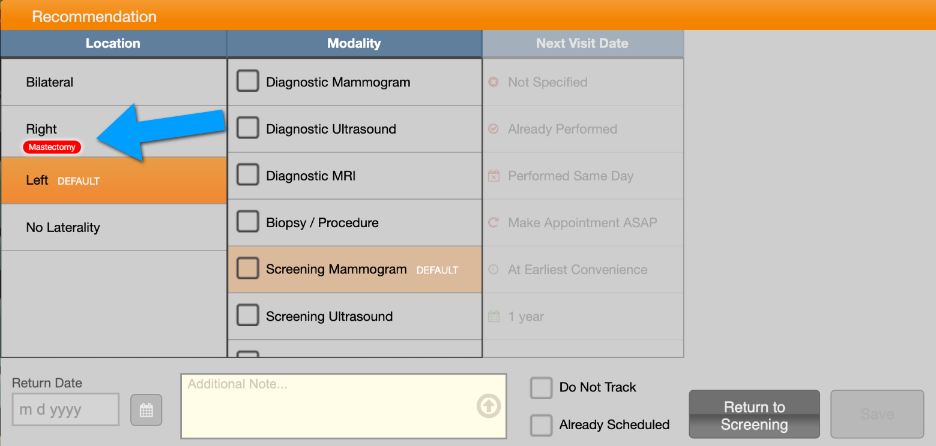Click the At Earliest Convenience clock icon
Viewport: 936px width, 446px height.
[493, 269]
